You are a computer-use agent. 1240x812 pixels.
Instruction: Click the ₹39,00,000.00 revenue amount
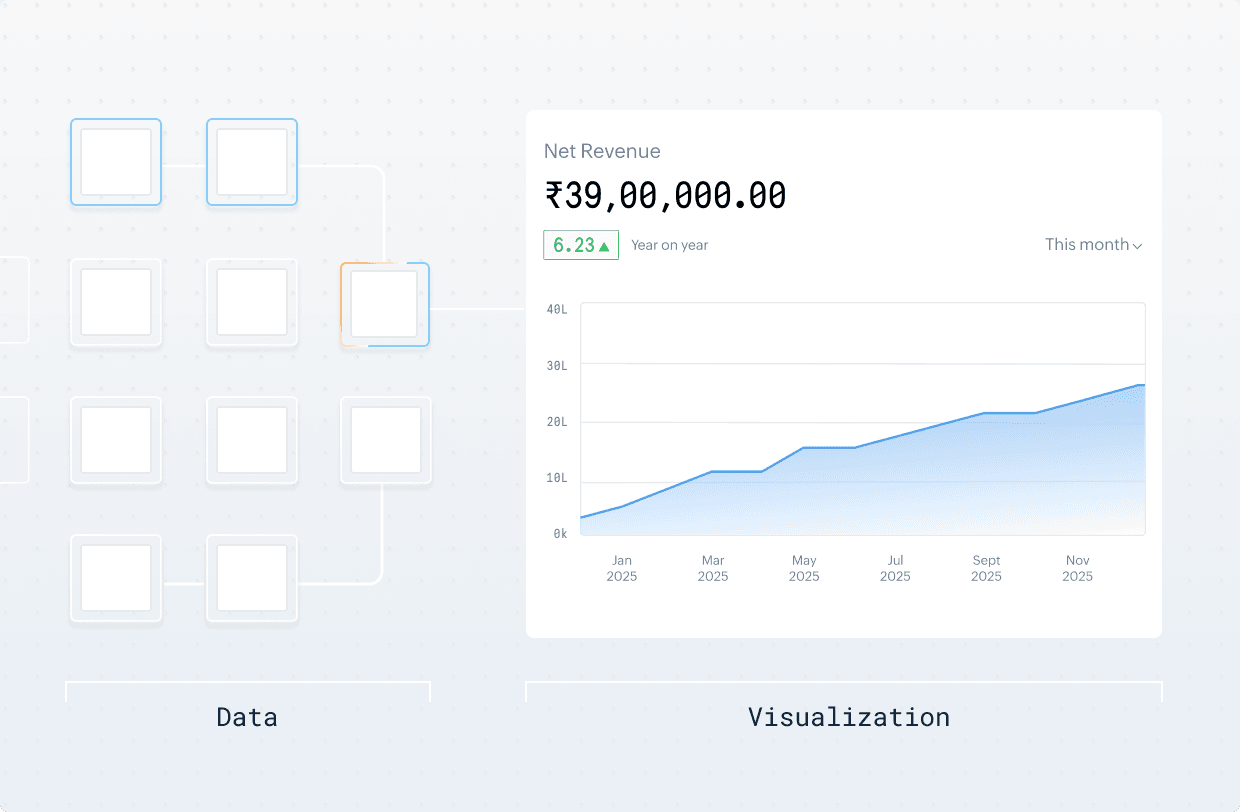pyautogui.click(x=665, y=196)
